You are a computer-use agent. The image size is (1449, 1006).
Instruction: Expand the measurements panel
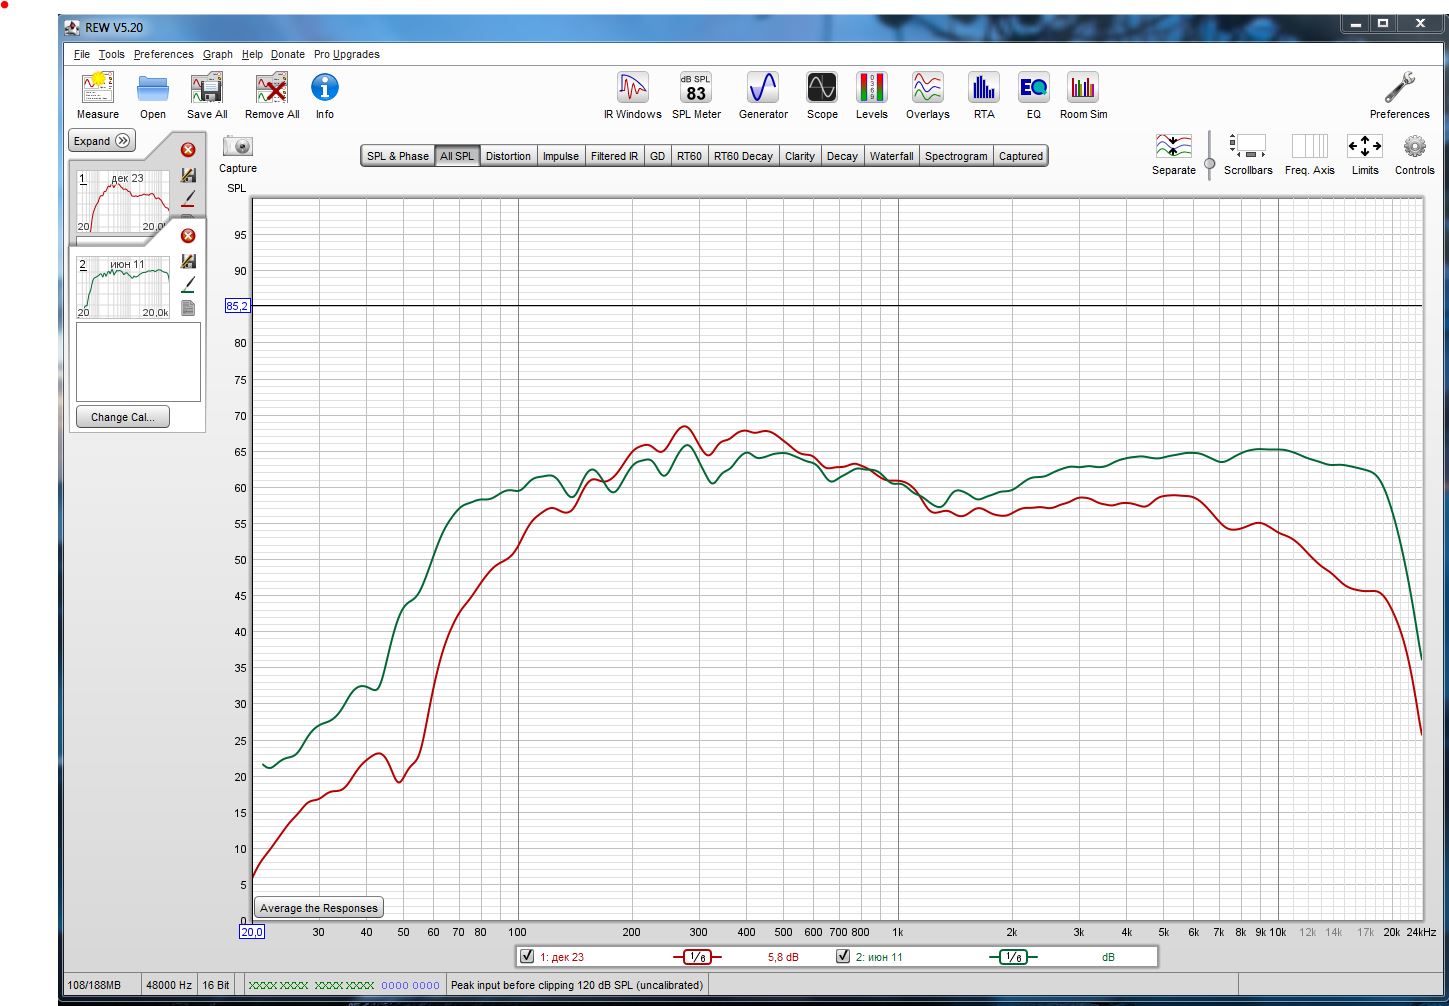(102, 141)
